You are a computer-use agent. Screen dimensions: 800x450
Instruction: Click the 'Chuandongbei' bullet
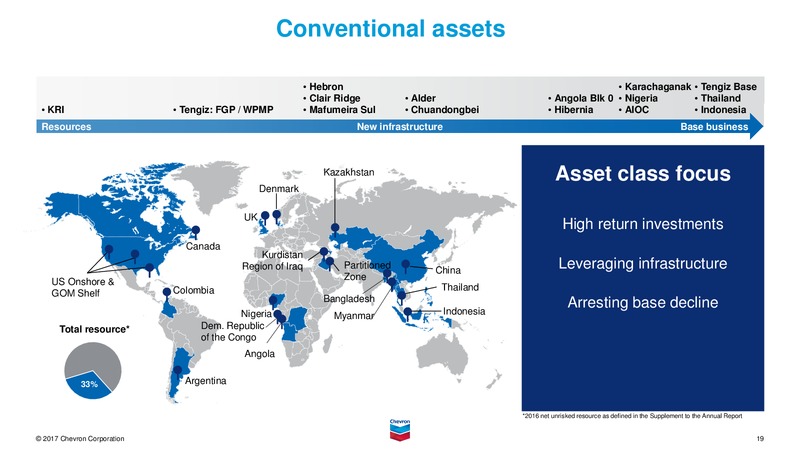[x=442, y=110]
